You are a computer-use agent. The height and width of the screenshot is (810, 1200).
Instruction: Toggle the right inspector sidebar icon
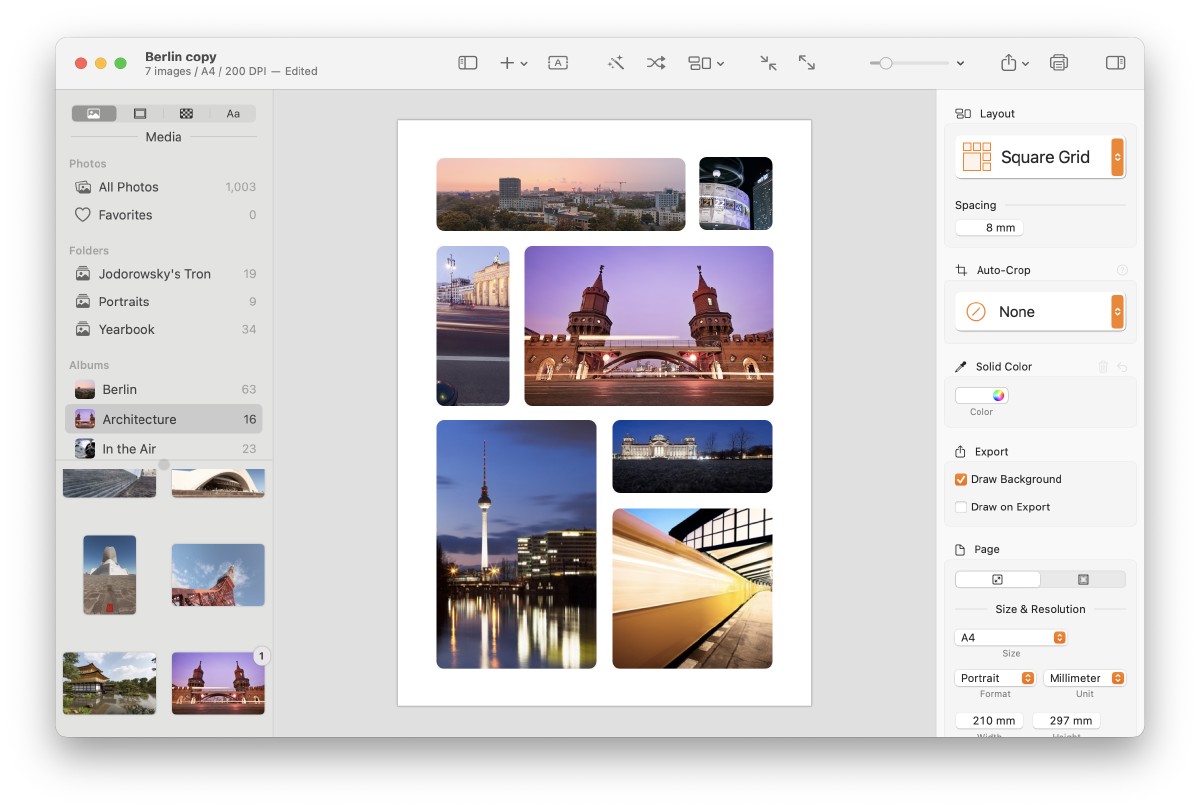1115,63
